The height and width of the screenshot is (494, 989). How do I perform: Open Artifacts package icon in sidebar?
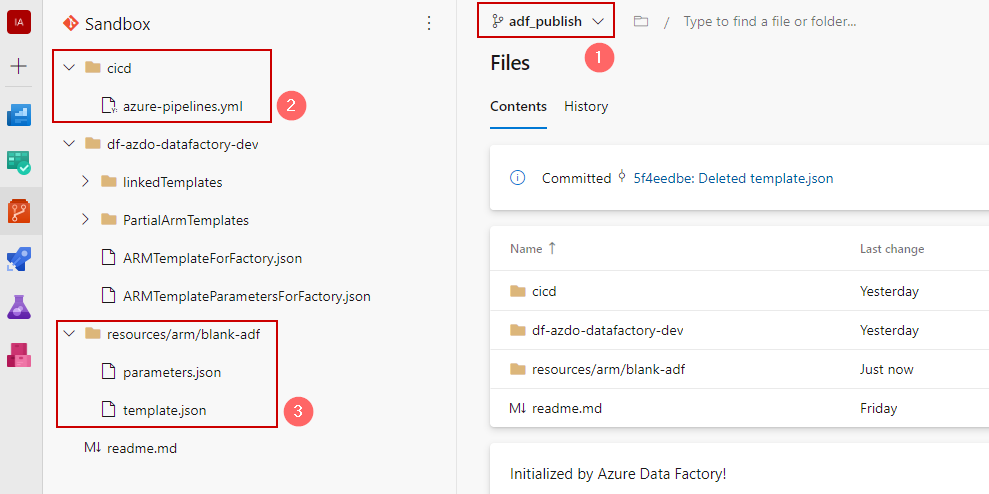19,355
